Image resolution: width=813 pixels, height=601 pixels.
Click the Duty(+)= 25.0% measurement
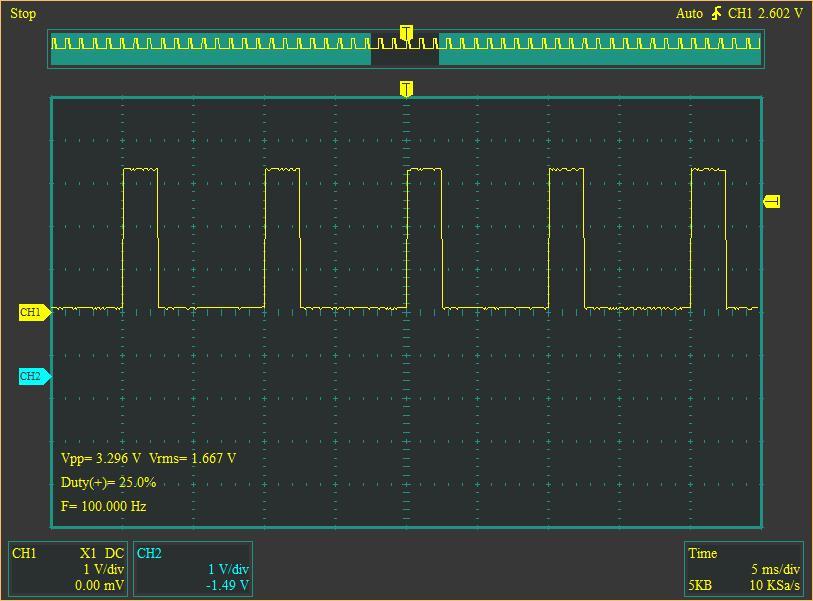click(x=108, y=482)
